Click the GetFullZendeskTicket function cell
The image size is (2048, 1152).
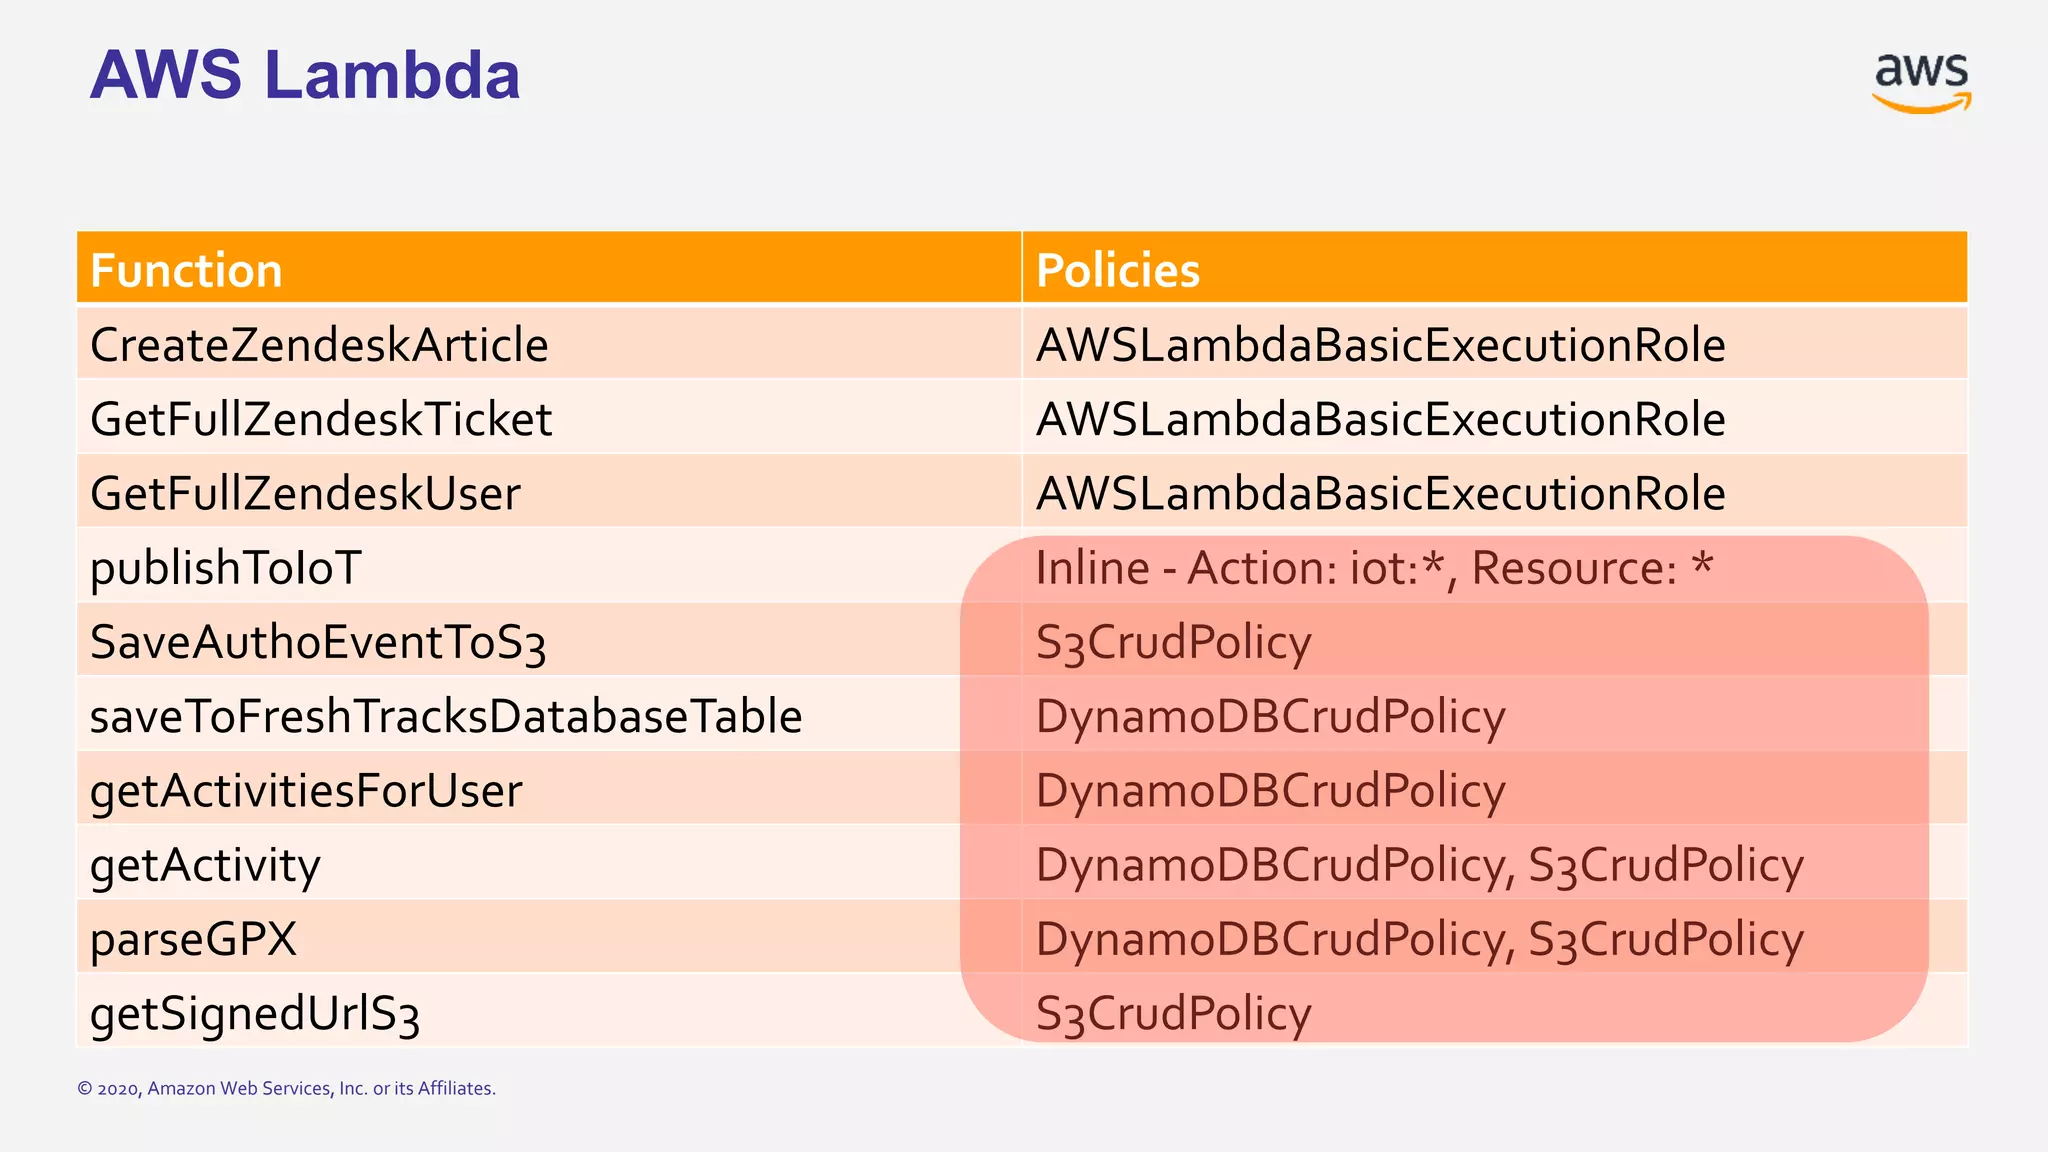[x=320, y=419]
